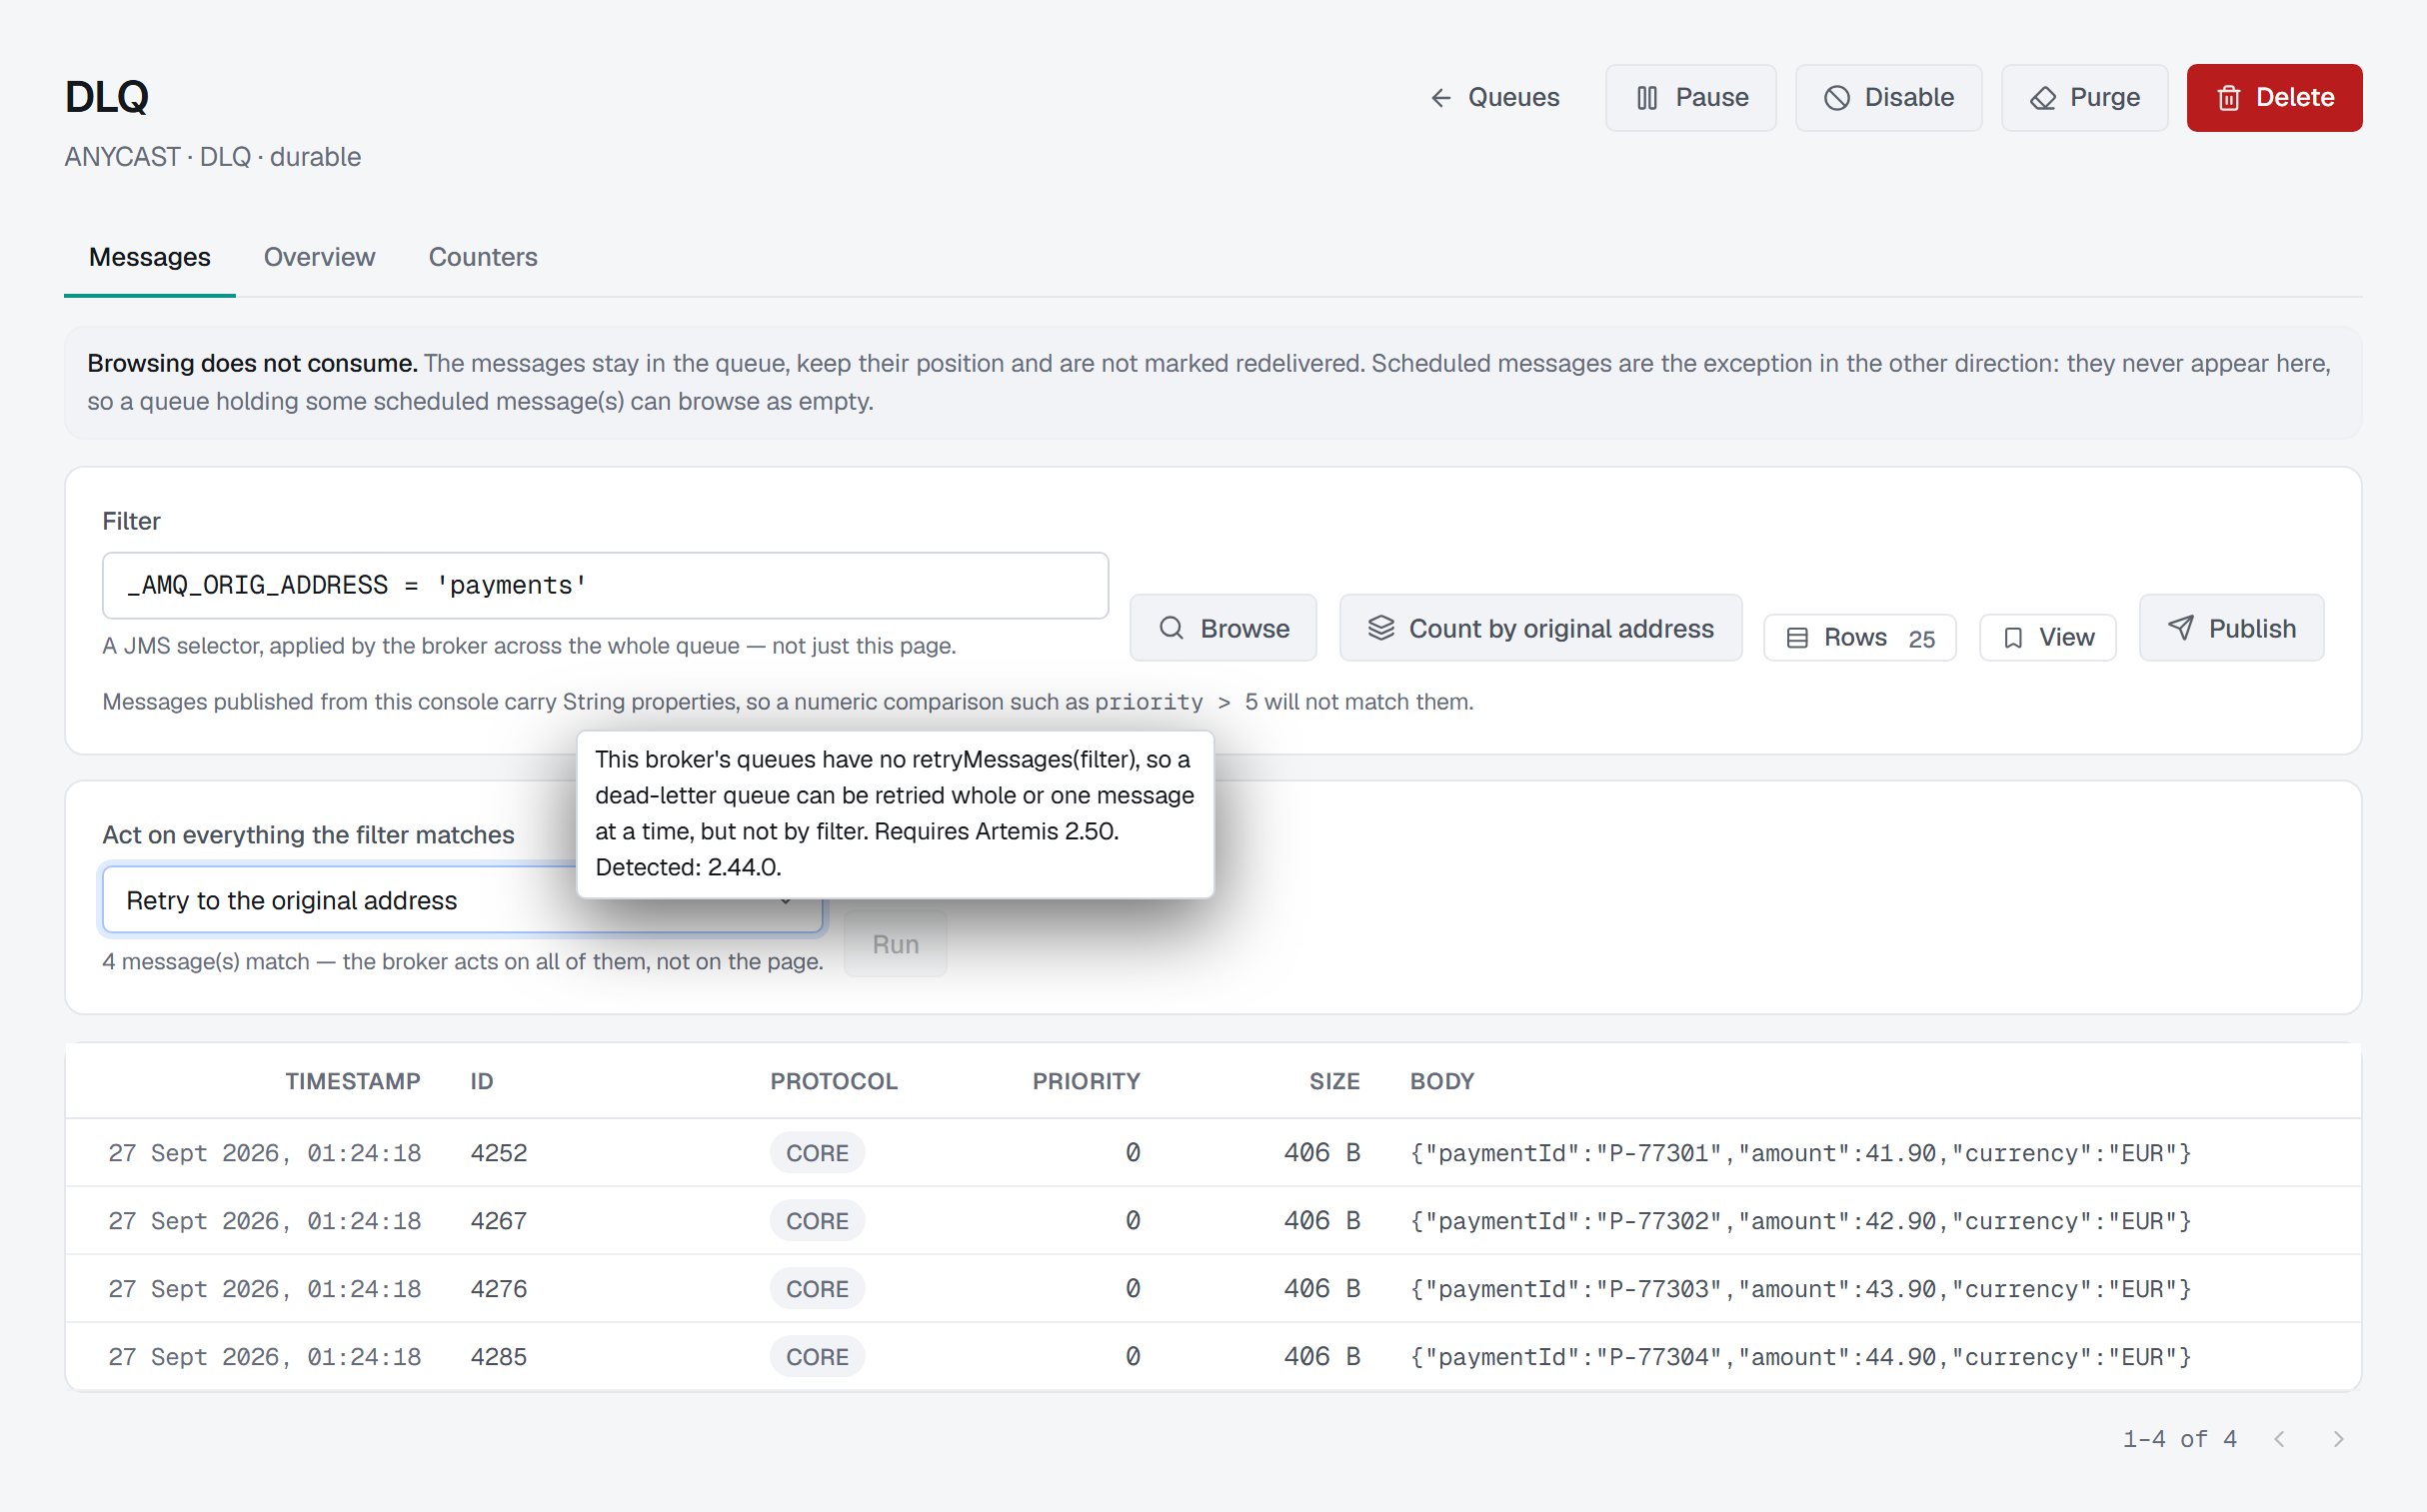Click the 406 B size in row 4276
The image size is (2427, 1512).
[1322, 1288]
